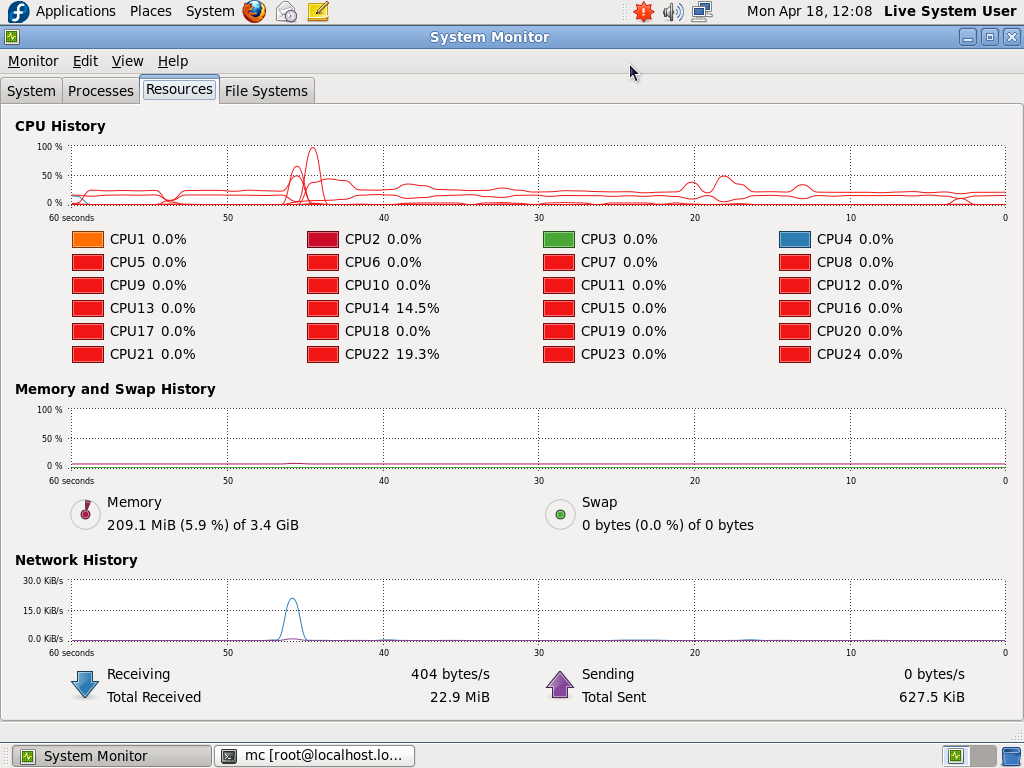The image size is (1024, 768).
Task: Launch the mail client icon in panel
Action: 286,12
